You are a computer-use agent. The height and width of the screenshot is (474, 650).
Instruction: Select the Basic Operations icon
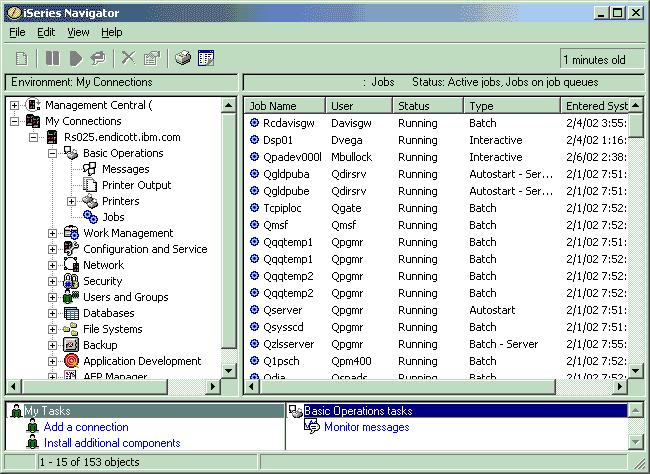71,153
